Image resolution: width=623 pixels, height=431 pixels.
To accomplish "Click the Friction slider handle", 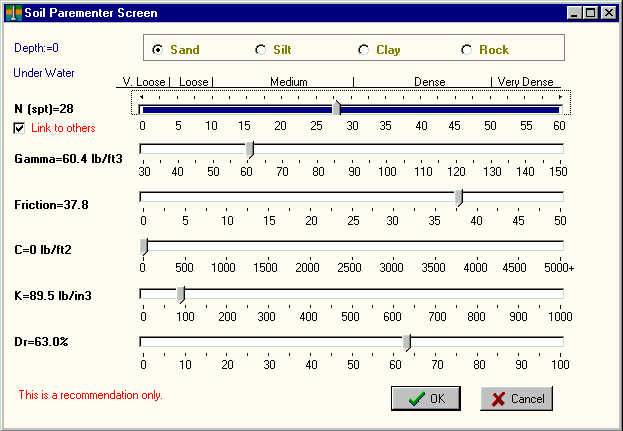I will 459,198.
